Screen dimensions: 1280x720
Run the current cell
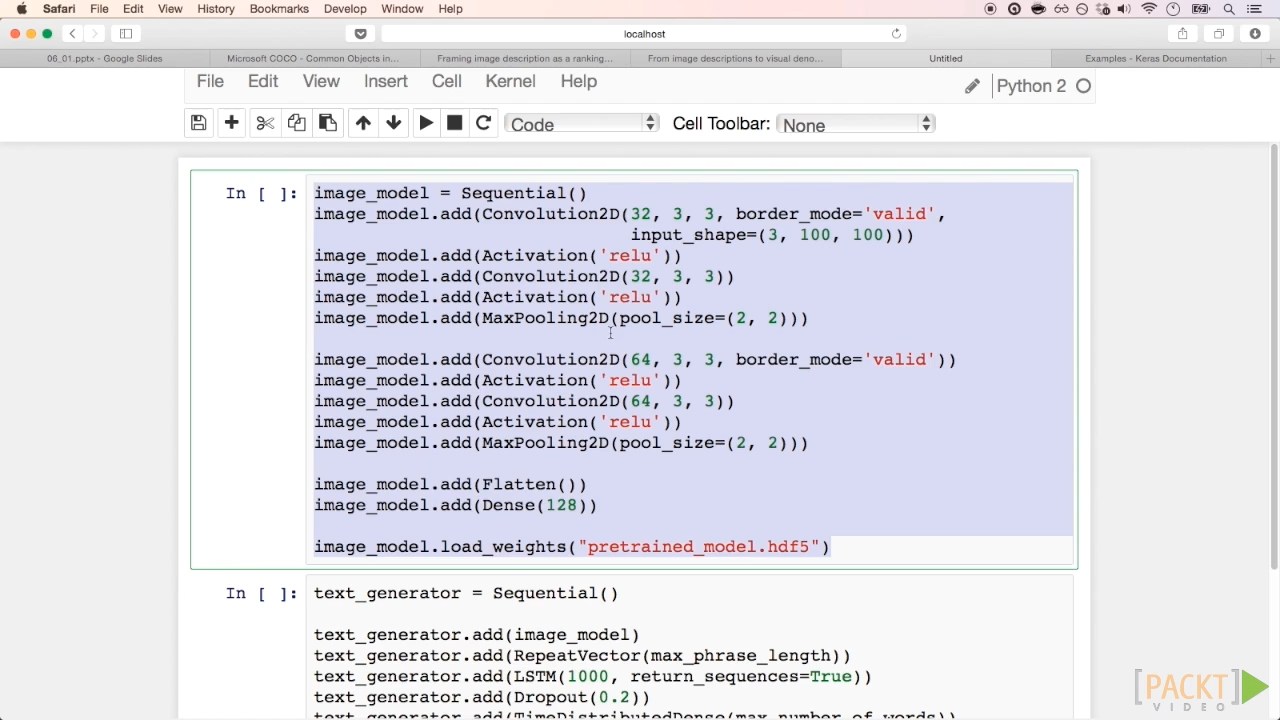(x=426, y=123)
